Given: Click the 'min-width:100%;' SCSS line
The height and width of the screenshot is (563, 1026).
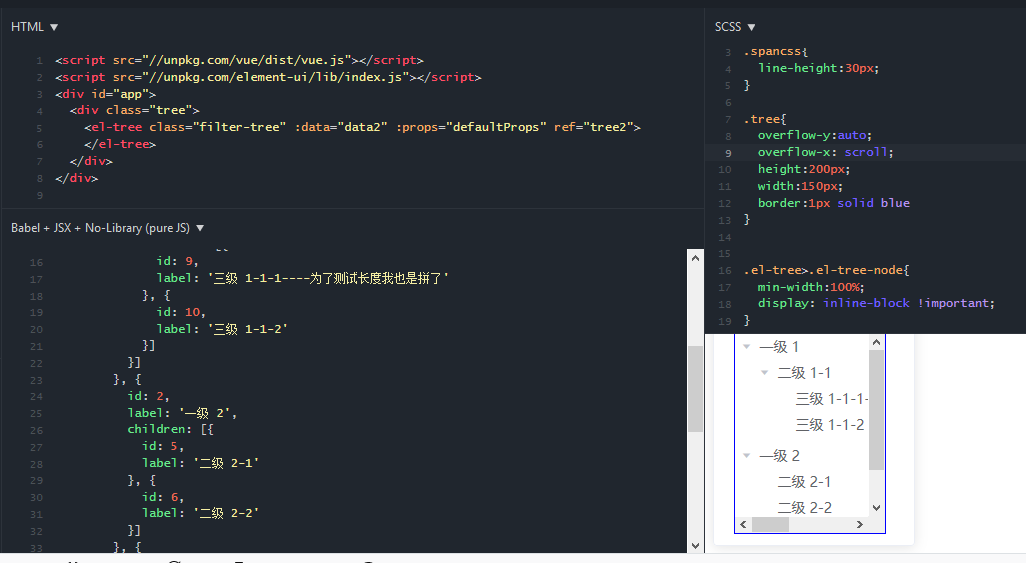Looking at the screenshot, I should click(811, 287).
